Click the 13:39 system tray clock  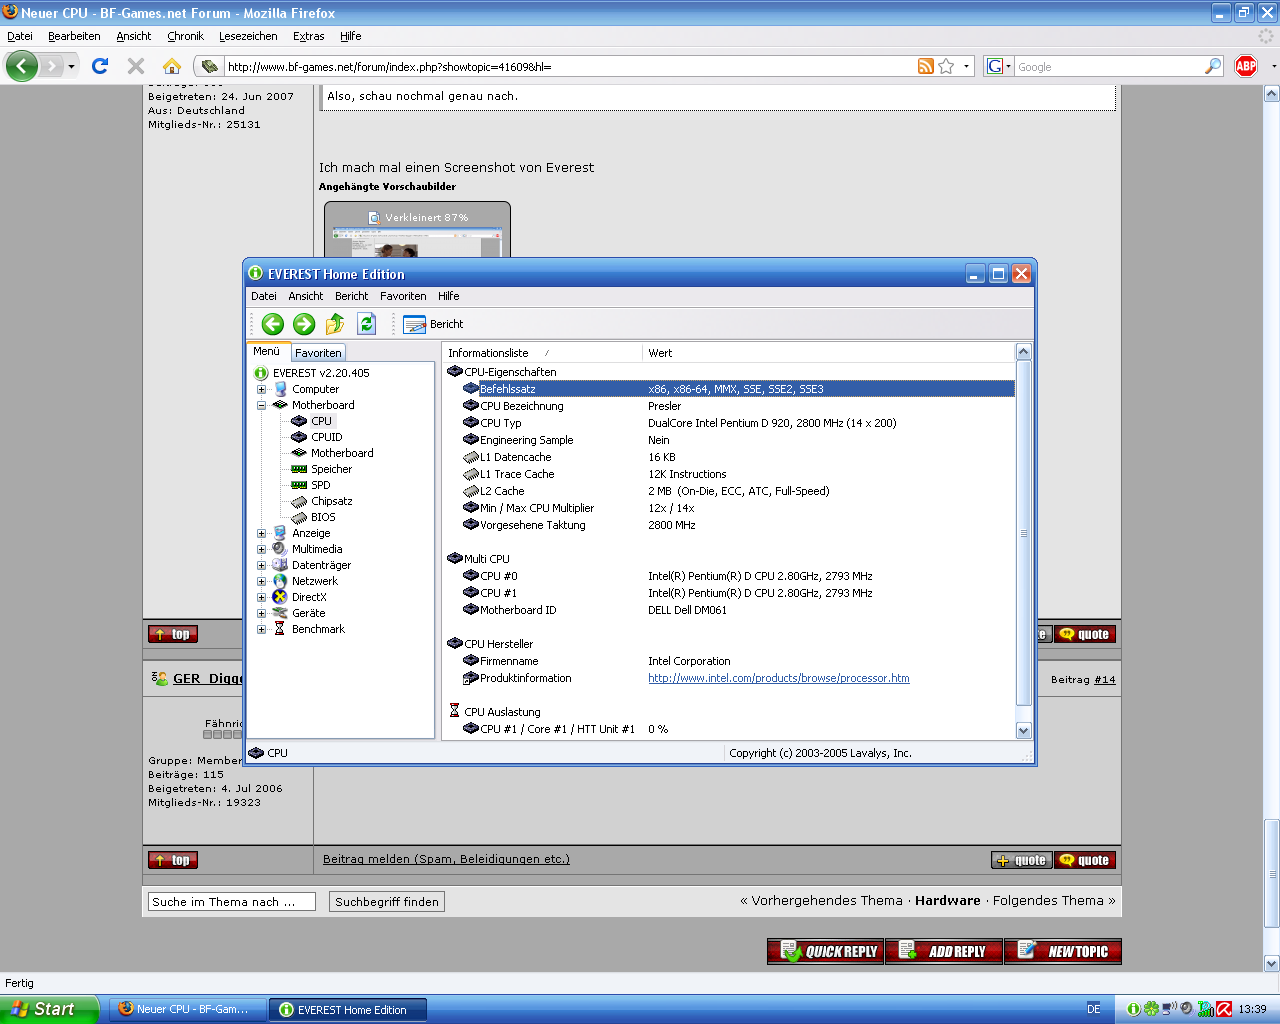pos(1252,1009)
